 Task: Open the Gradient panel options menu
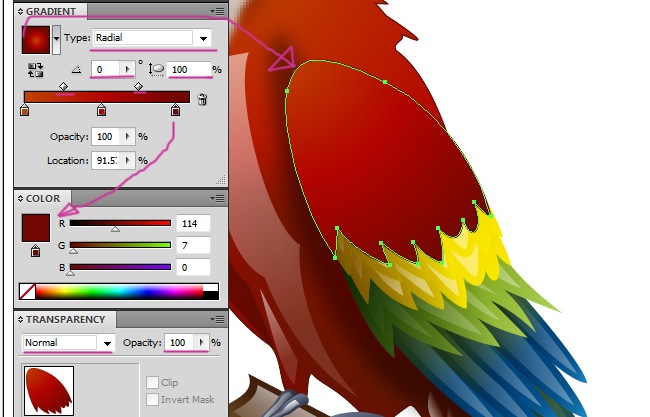tap(217, 11)
